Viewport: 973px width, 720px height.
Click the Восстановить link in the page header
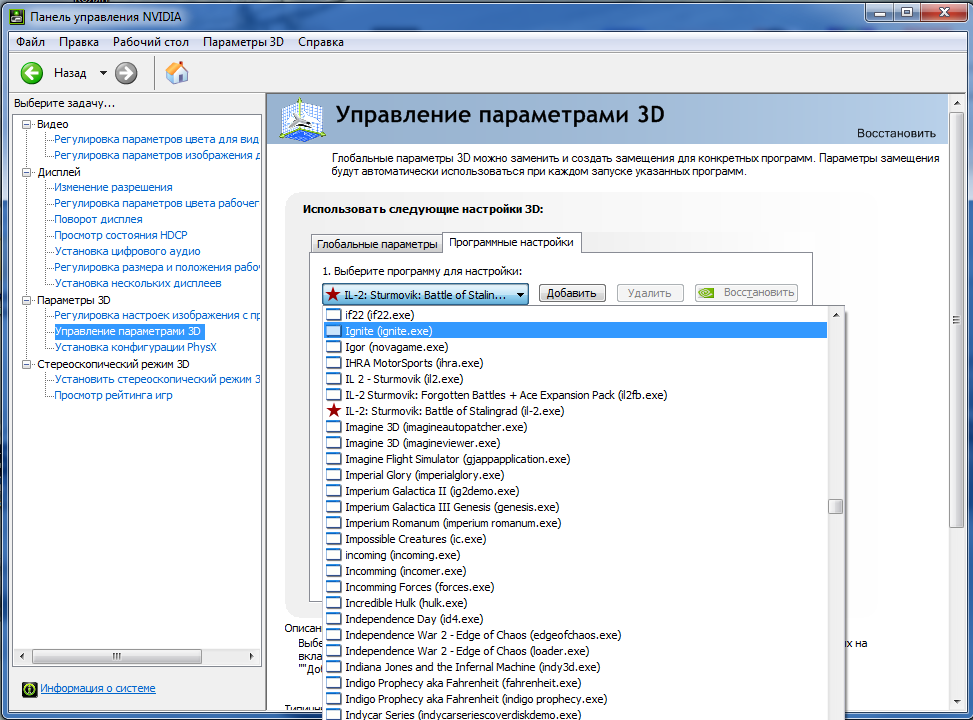[x=896, y=133]
